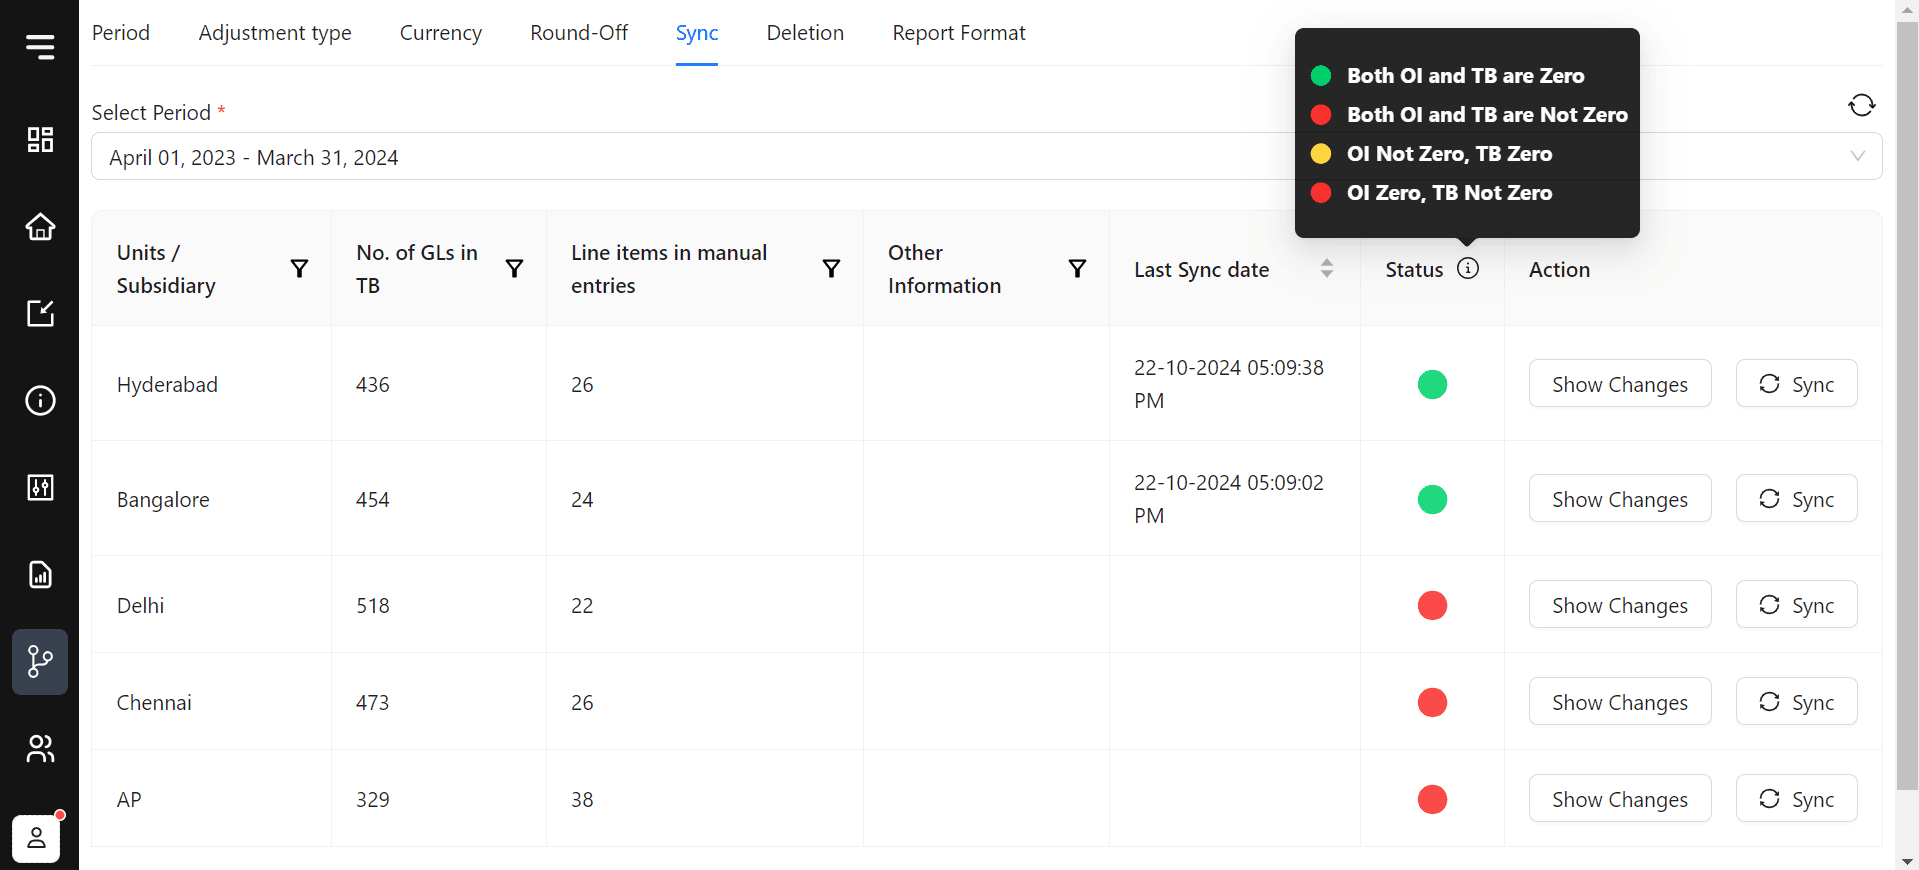This screenshot has width=1919, height=870.
Task: Open the info circle icon in sidebar
Action: [40, 400]
